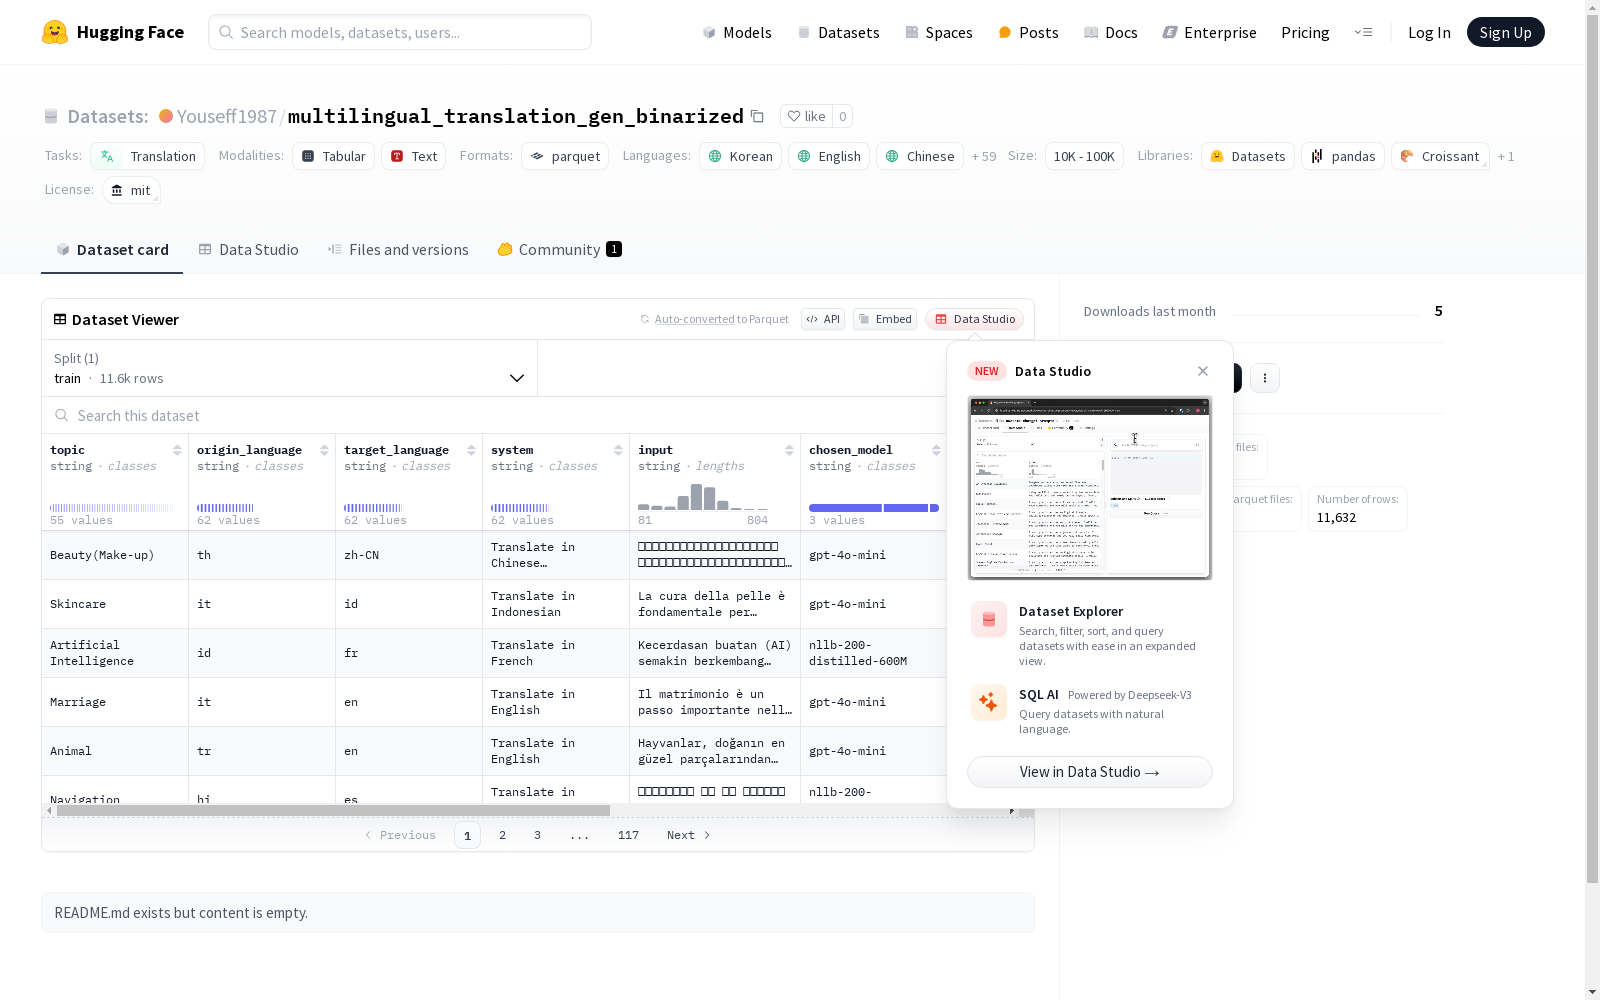
Task: Sort the system column
Action: (x=618, y=450)
